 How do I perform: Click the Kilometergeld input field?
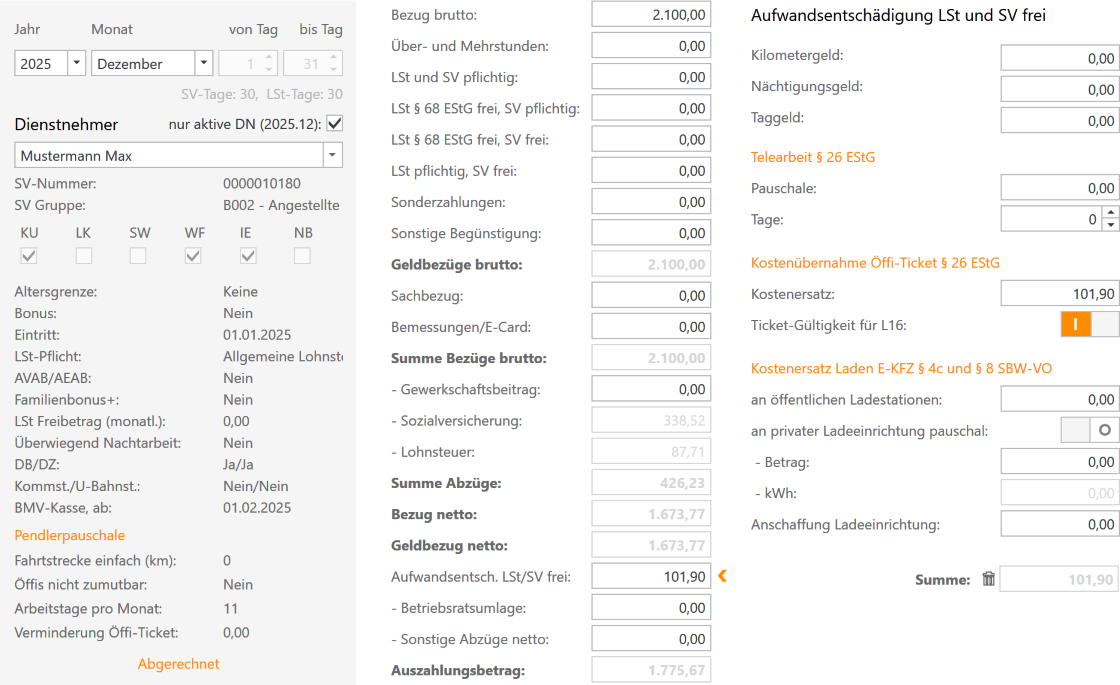click(x=1060, y=56)
